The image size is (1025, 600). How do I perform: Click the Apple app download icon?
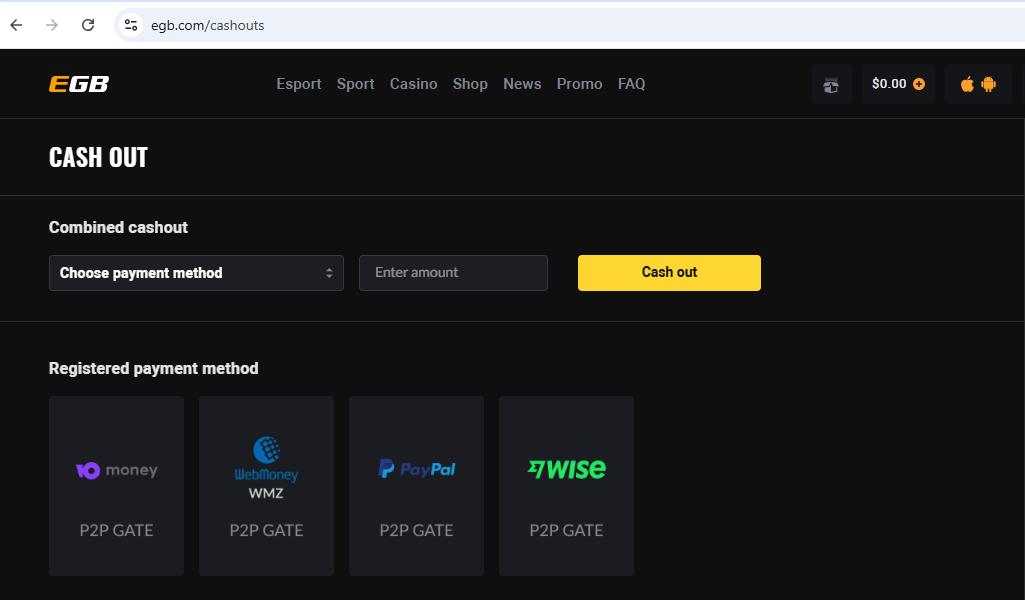click(967, 84)
